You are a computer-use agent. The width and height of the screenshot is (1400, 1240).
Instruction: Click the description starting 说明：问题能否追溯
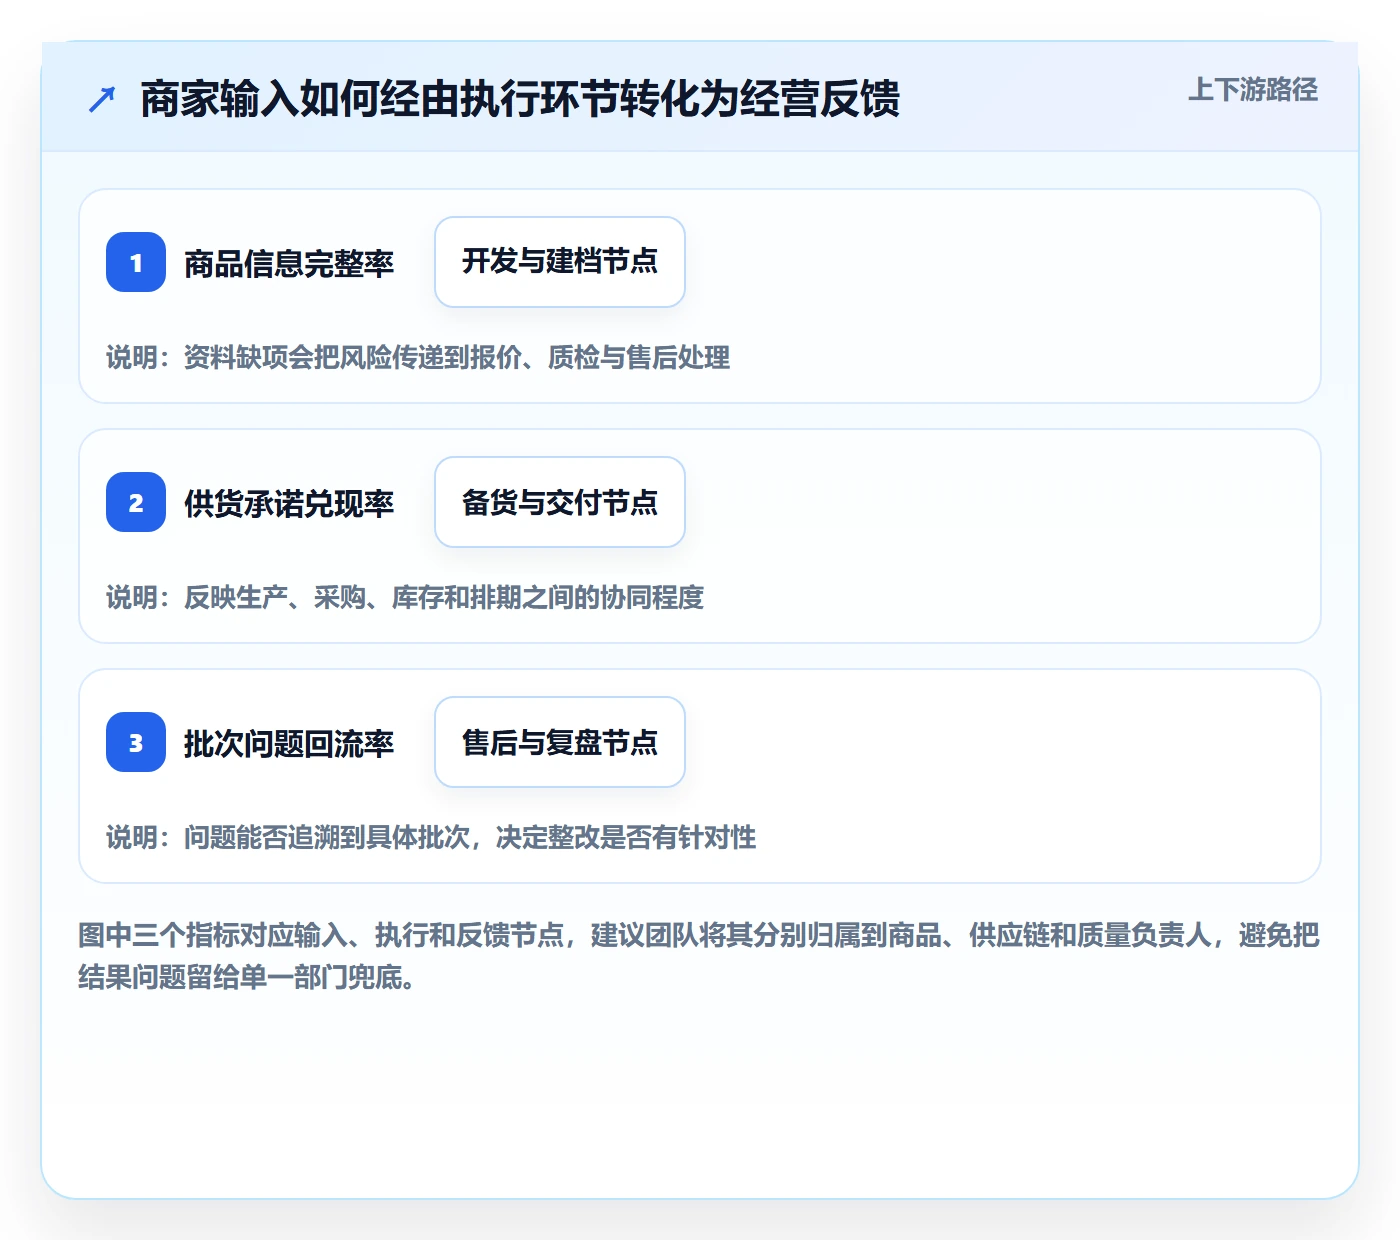point(431,837)
